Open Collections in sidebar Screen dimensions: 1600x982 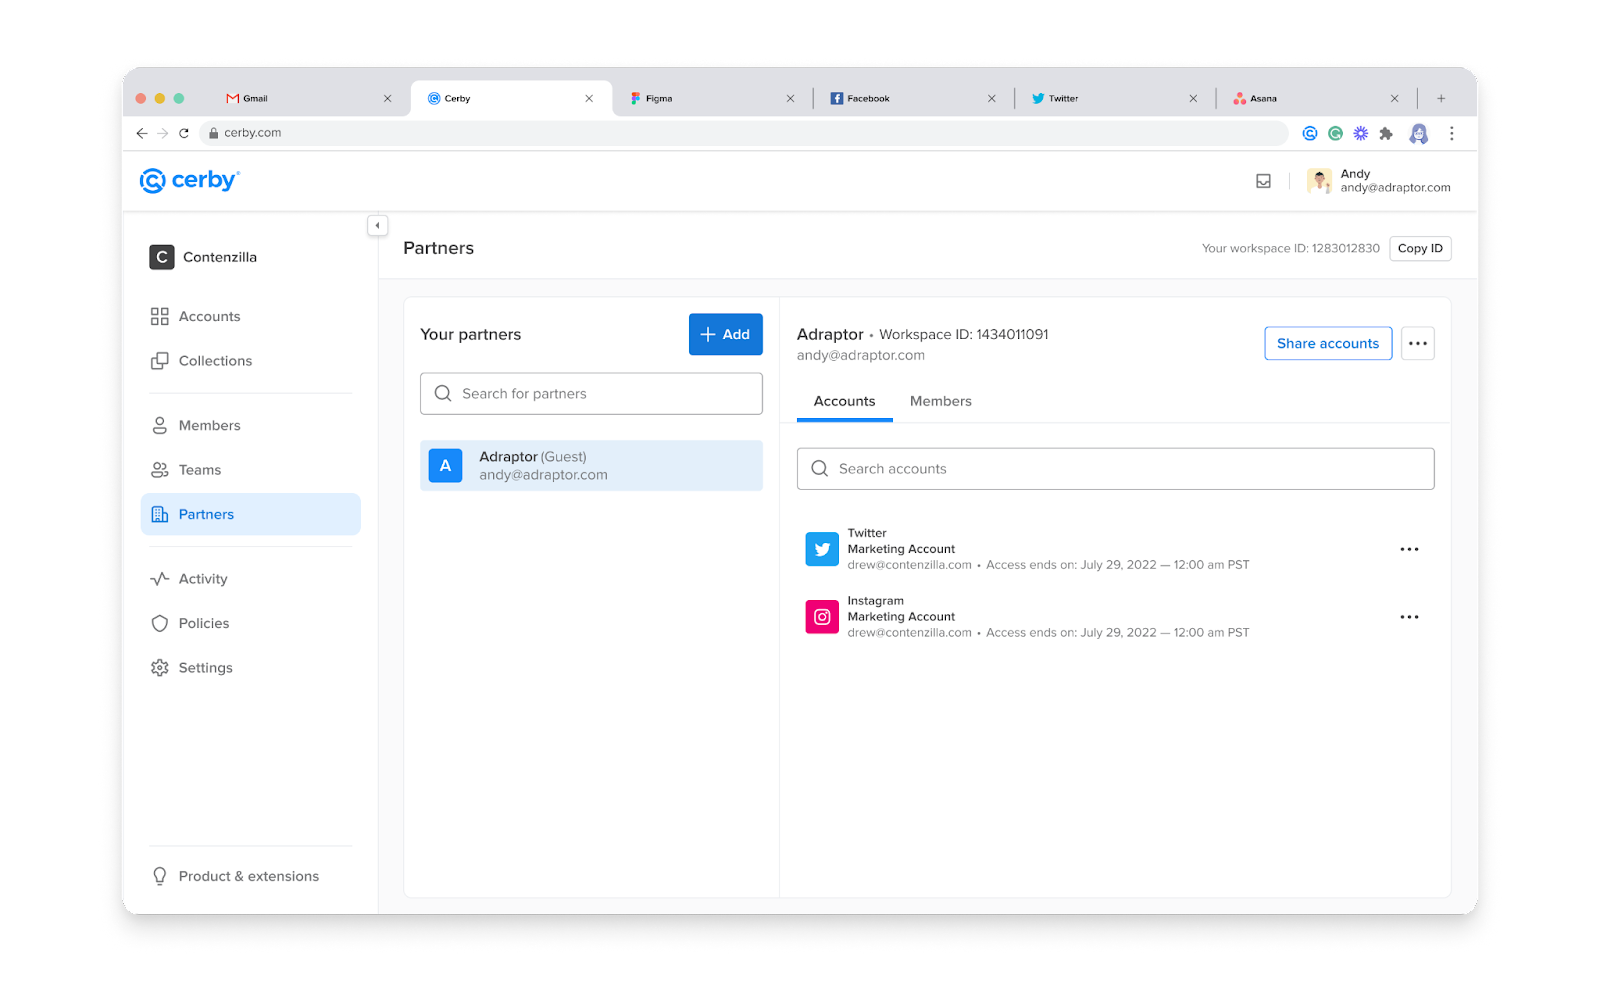tap(202, 361)
